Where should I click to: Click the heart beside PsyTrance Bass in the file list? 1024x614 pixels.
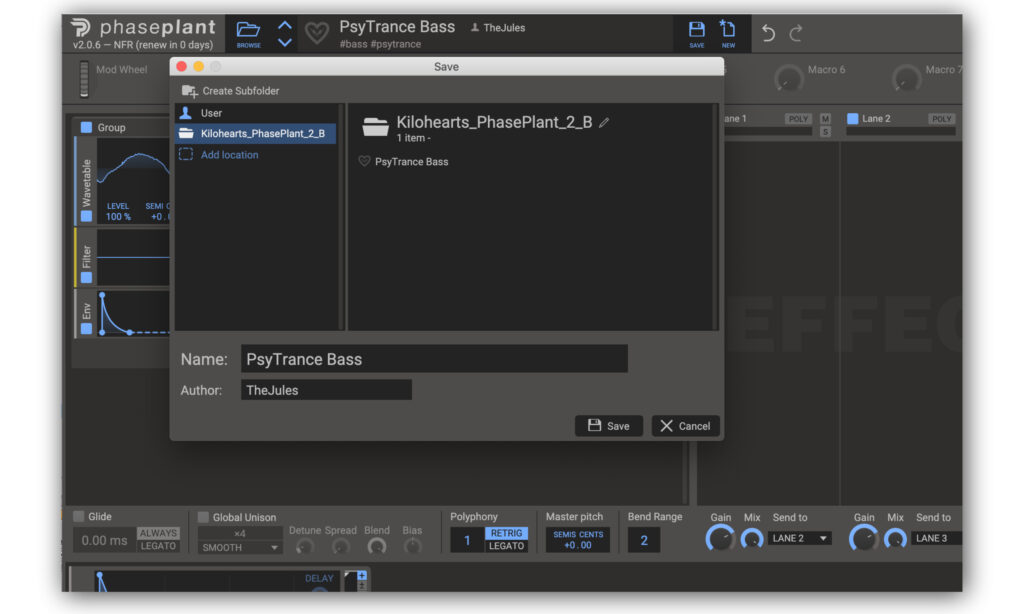click(x=364, y=161)
